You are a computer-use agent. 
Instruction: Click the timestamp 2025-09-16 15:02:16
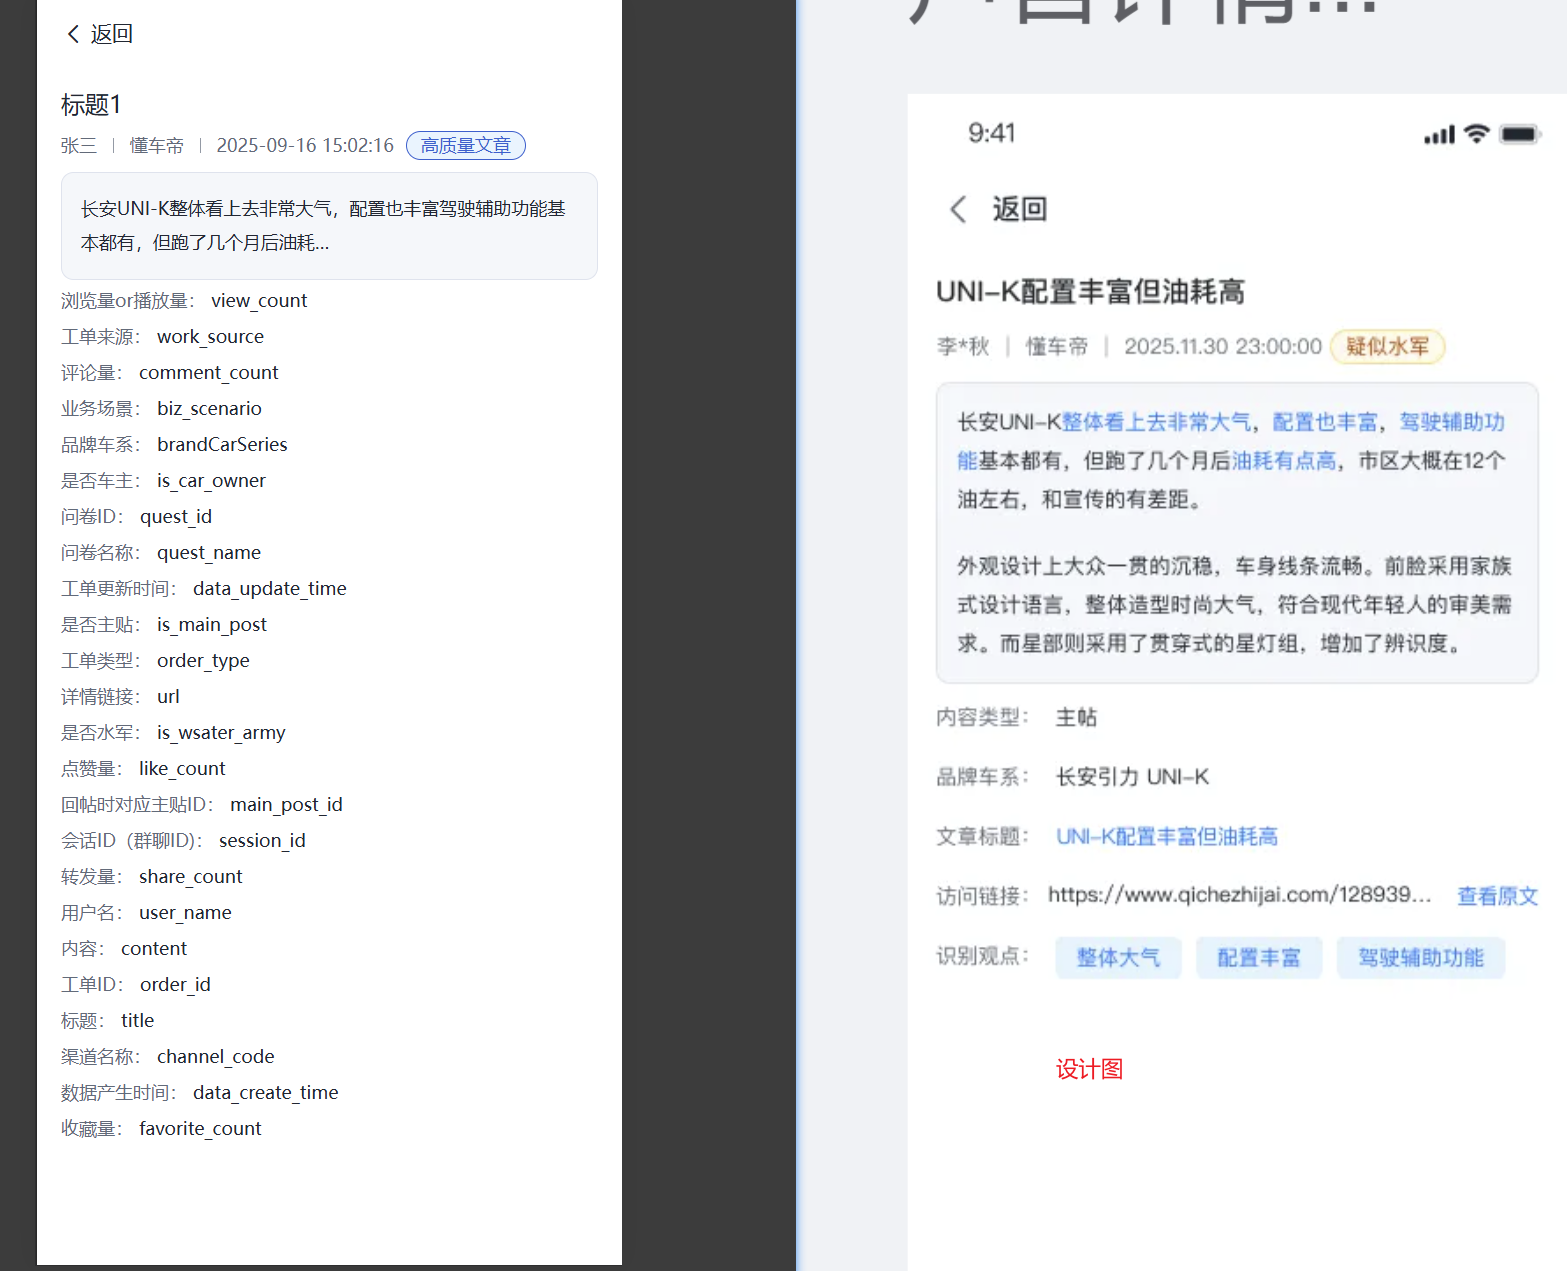305,146
